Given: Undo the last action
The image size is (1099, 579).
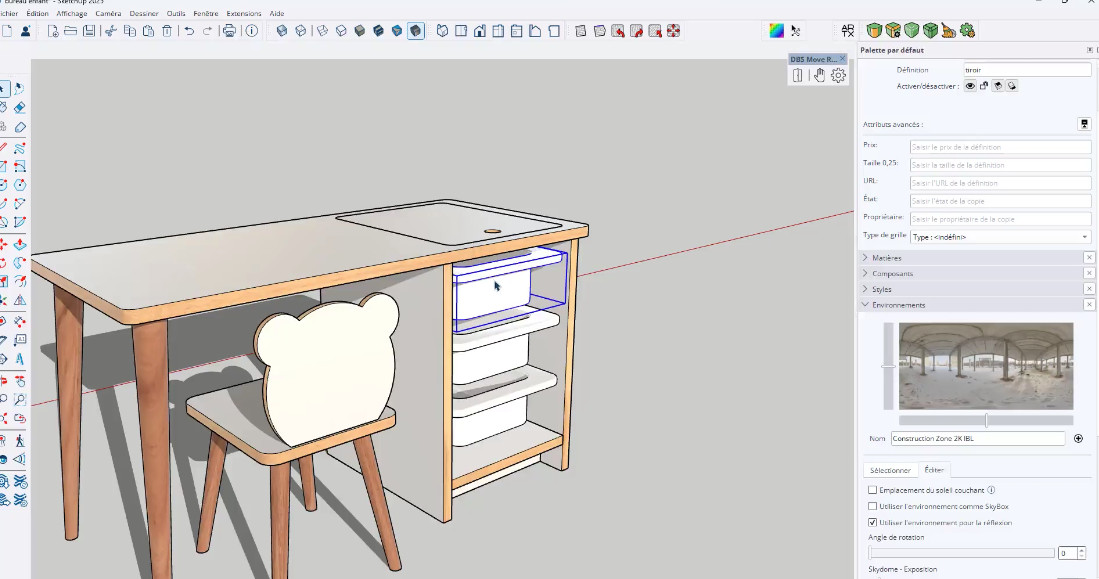Looking at the screenshot, I should (x=189, y=31).
